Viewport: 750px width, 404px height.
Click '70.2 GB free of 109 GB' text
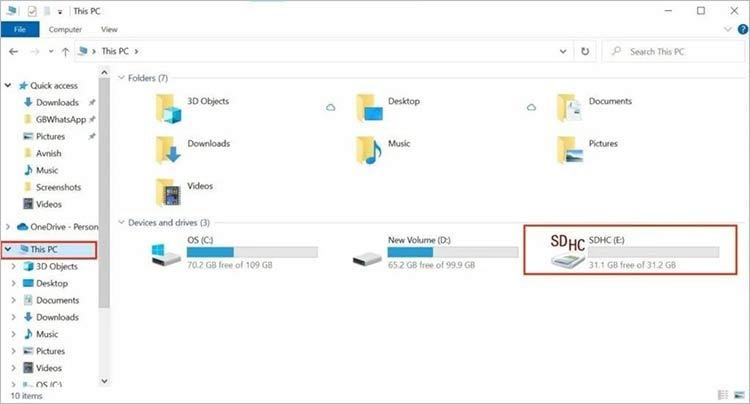230,265
